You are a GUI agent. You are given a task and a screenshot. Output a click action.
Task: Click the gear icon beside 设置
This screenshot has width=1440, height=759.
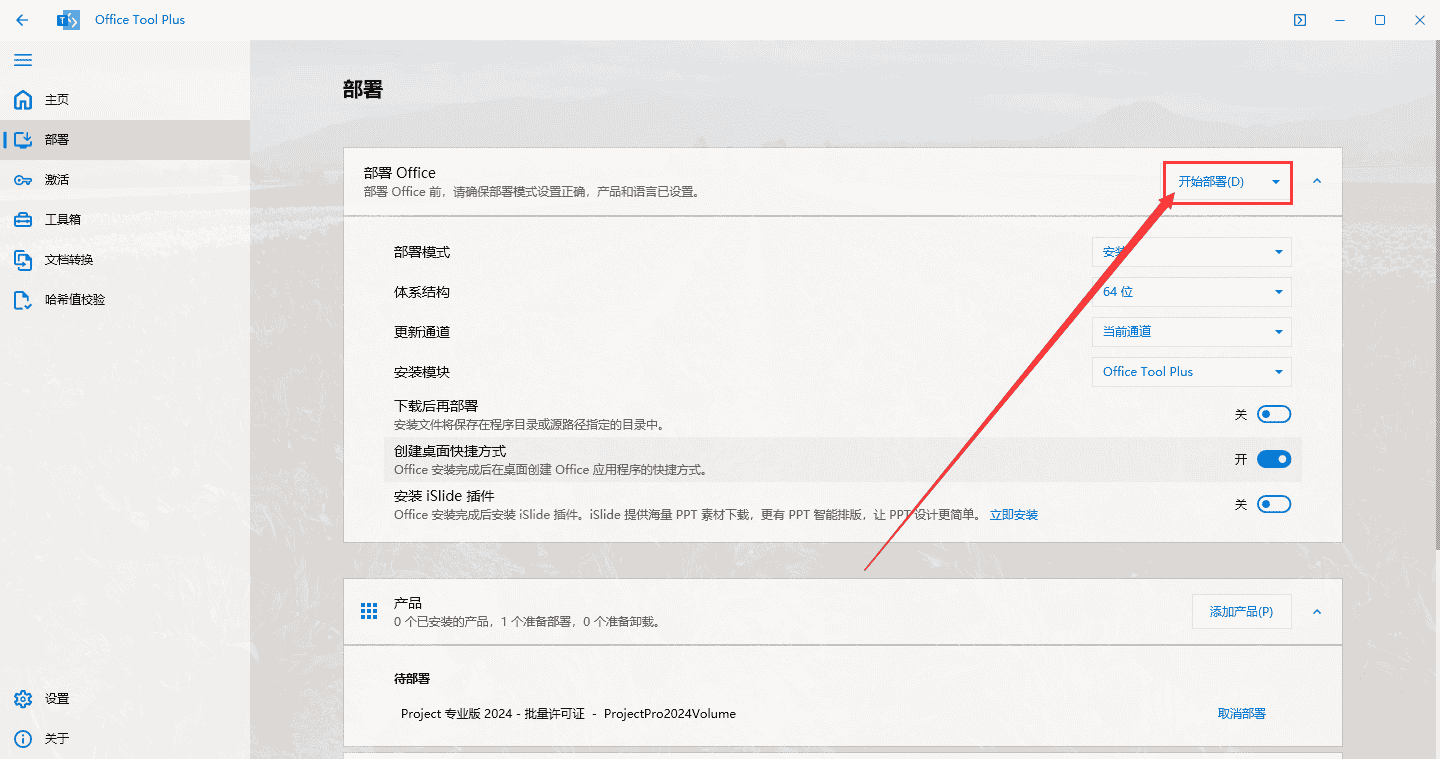[x=22, y=699]
